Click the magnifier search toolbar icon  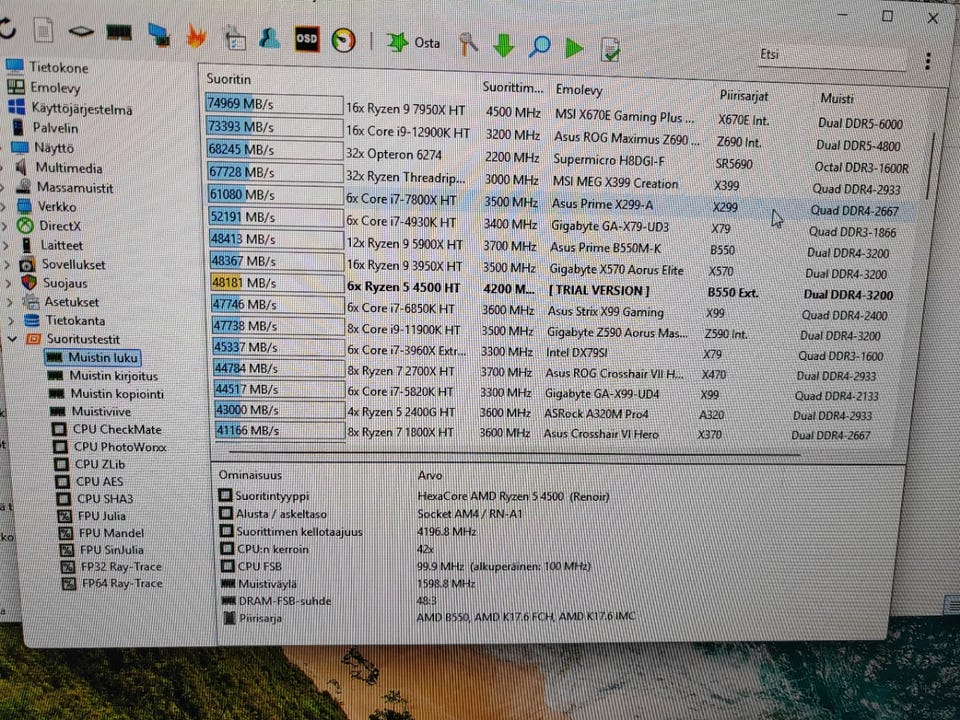539,46
